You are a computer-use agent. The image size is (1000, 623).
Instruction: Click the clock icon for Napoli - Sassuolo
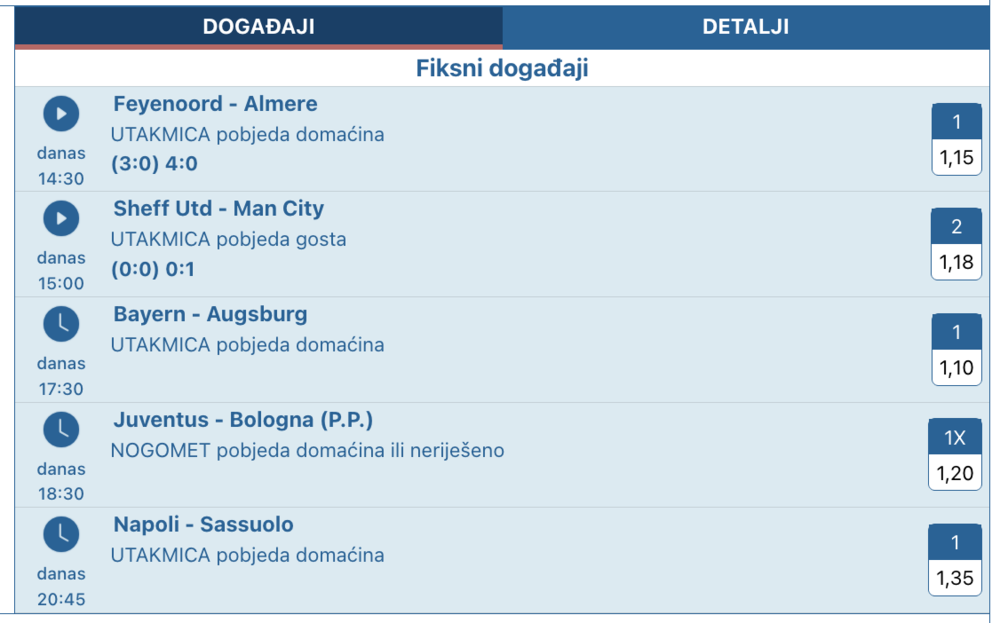click(x=61, y=535)
